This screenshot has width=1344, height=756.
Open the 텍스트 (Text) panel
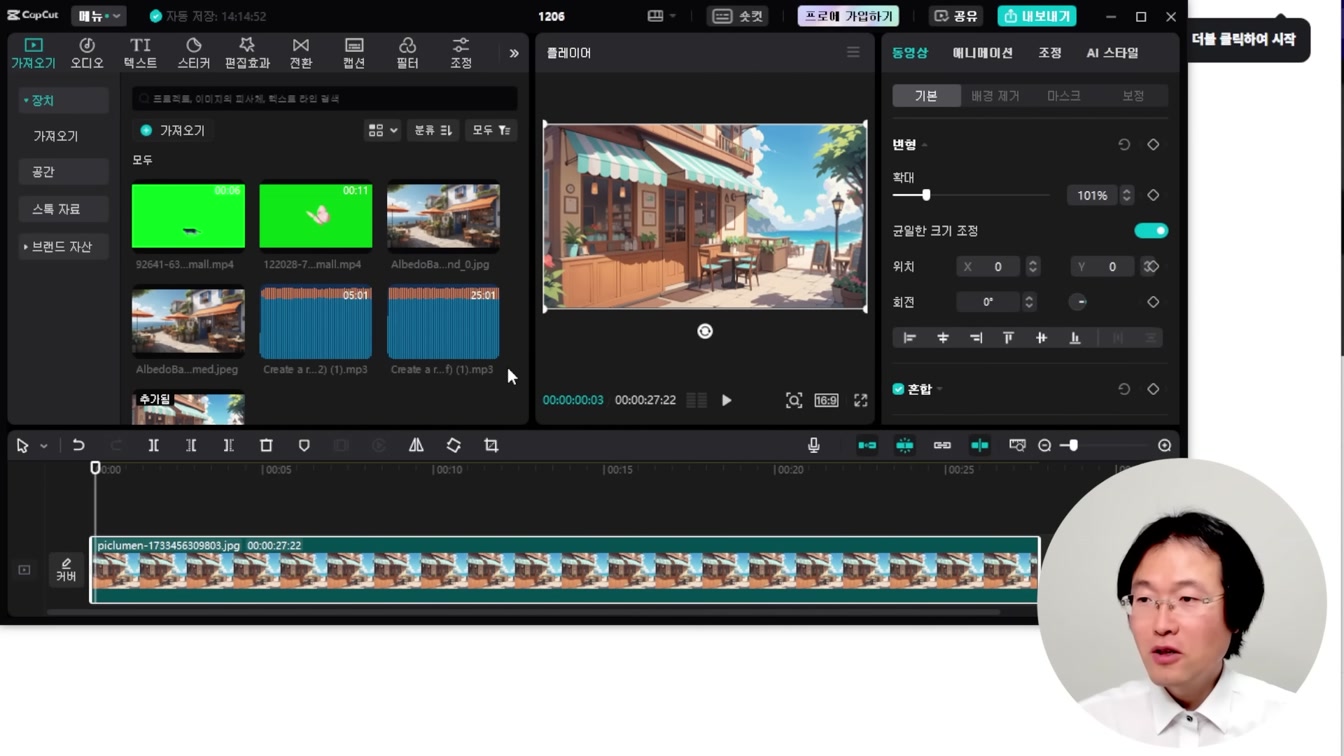(x=140, y=53)
